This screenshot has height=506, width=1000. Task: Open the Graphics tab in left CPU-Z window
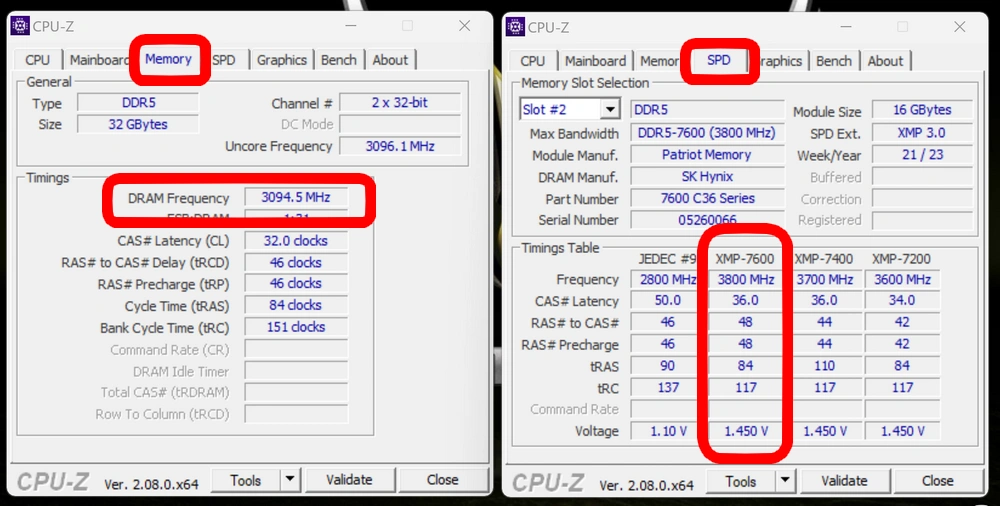click(x=282, y=60)
